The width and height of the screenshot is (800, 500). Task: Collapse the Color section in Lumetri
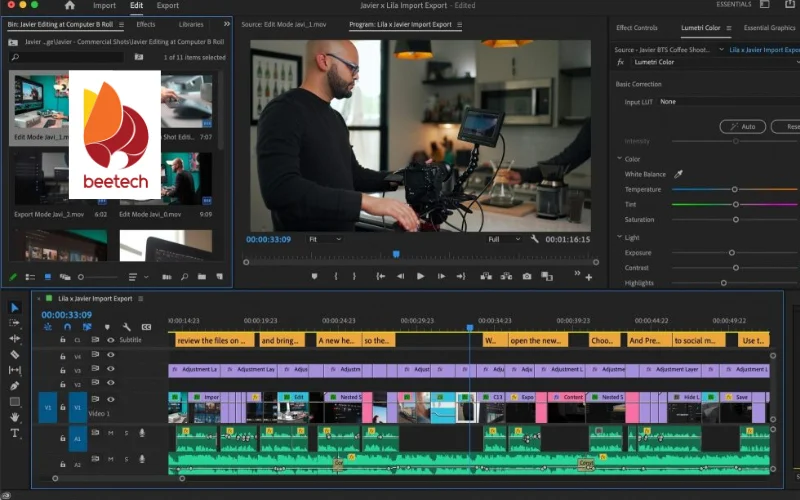tap(620, 159)
